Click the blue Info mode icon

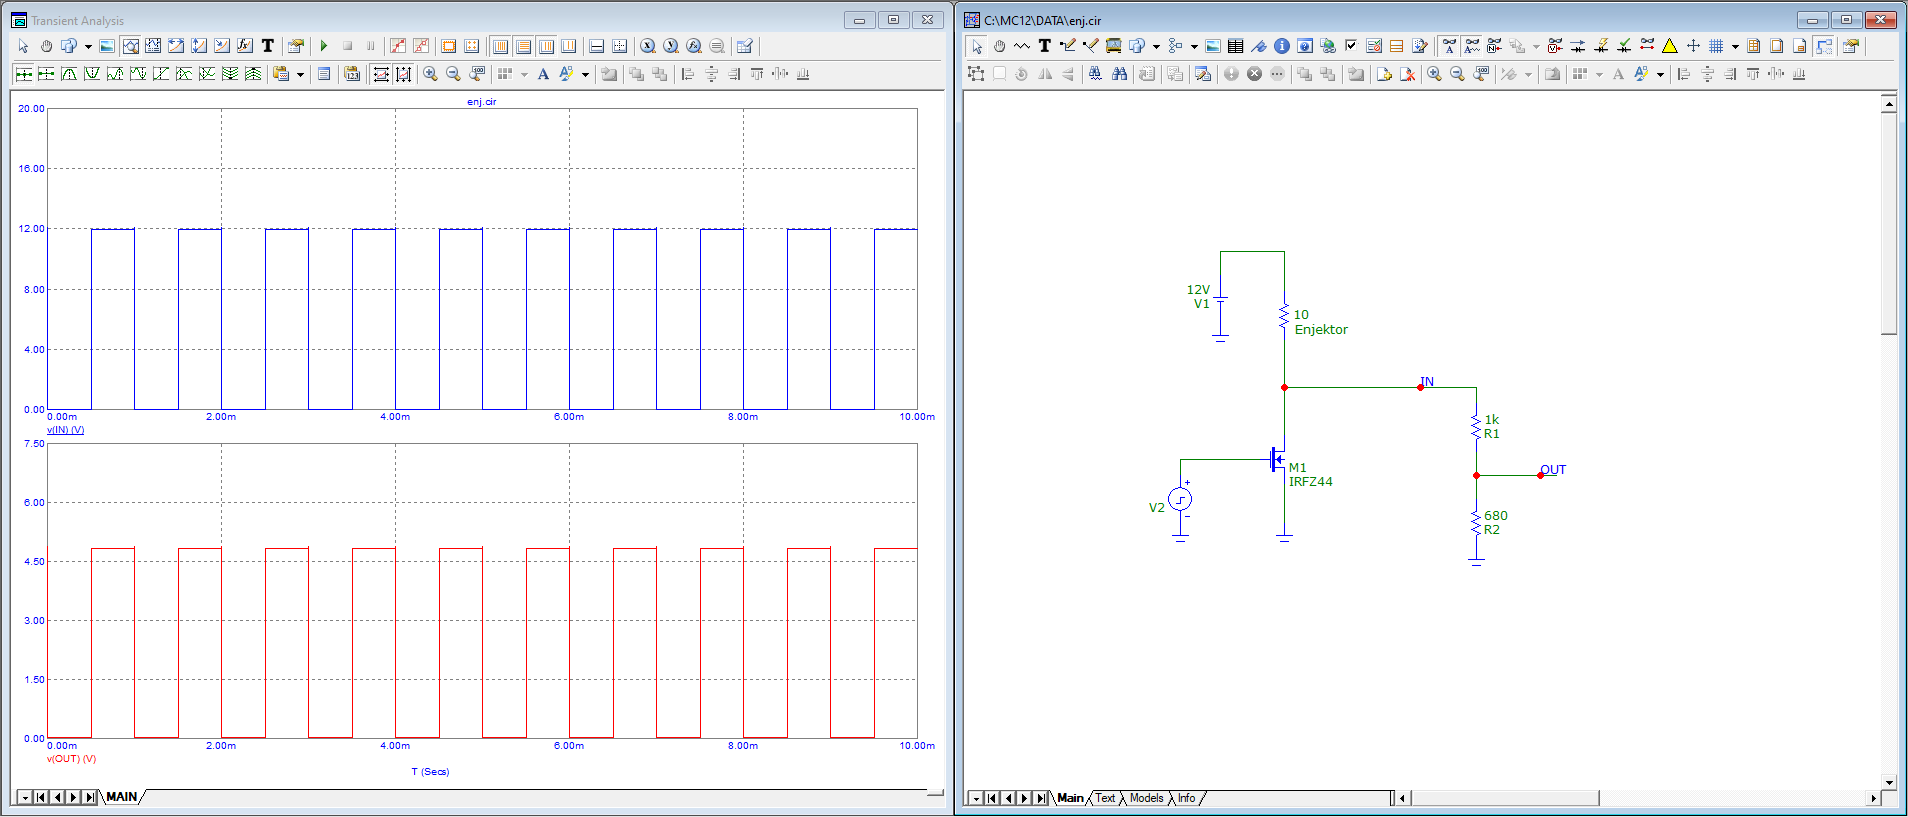(x=1282, y=46)
